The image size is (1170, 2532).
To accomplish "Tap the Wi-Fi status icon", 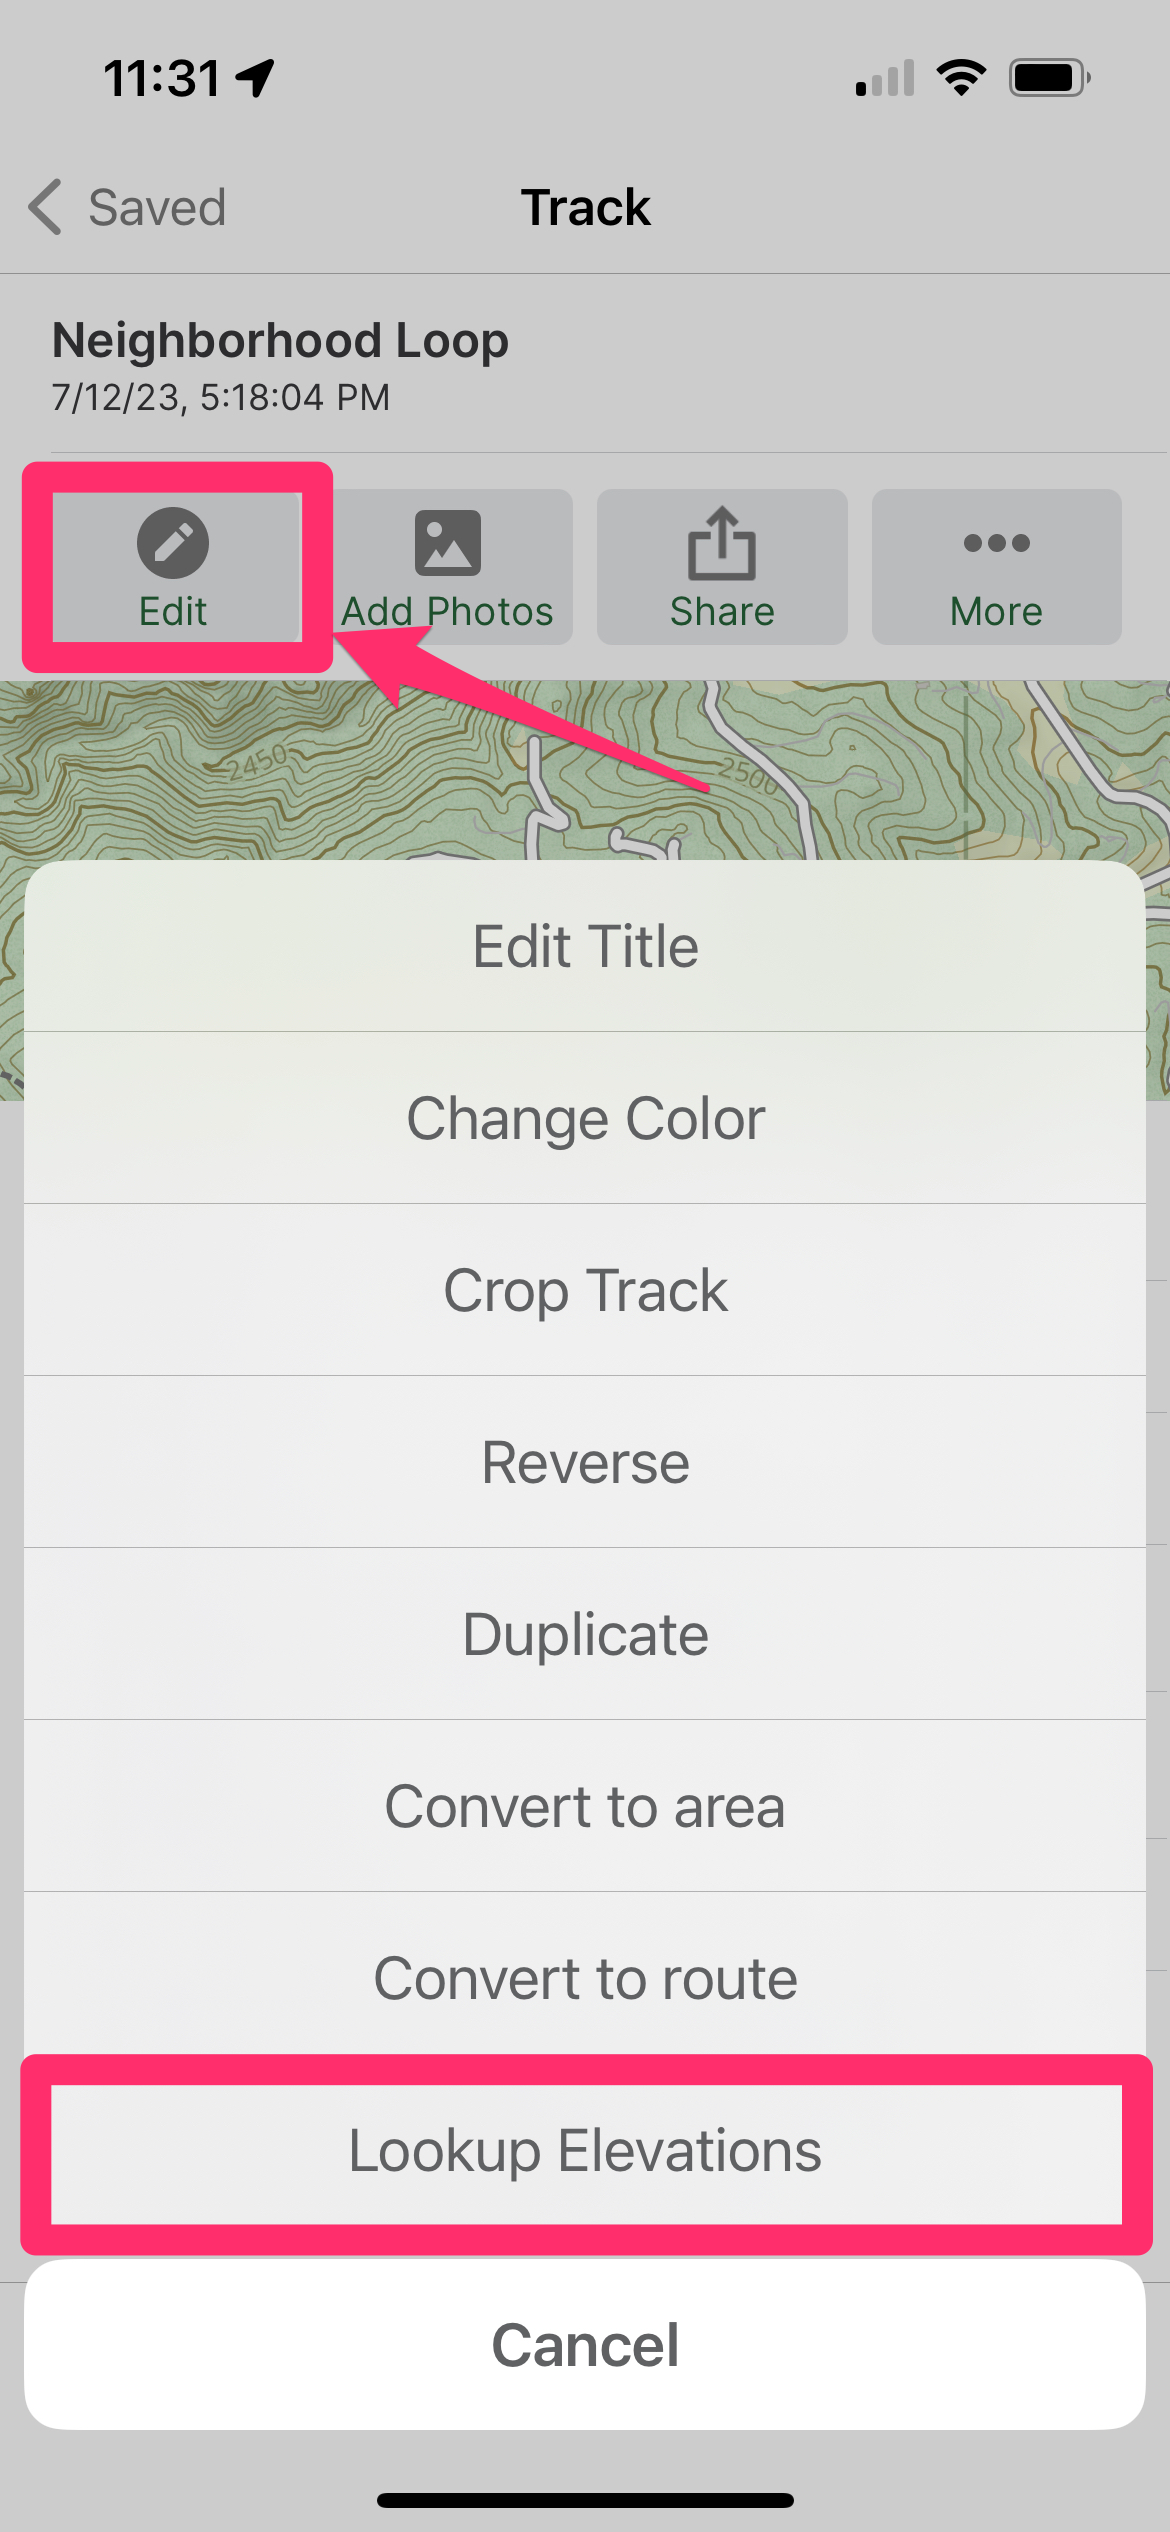I will point(961,77).
